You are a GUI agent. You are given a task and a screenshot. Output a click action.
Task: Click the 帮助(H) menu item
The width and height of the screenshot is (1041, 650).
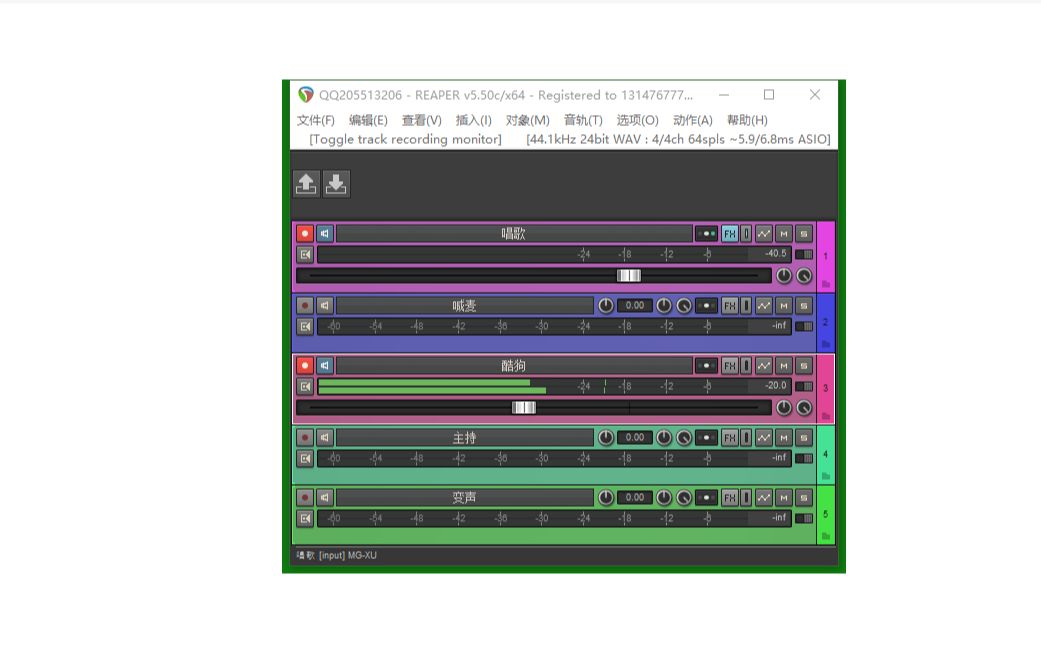[x=745, y=120]
